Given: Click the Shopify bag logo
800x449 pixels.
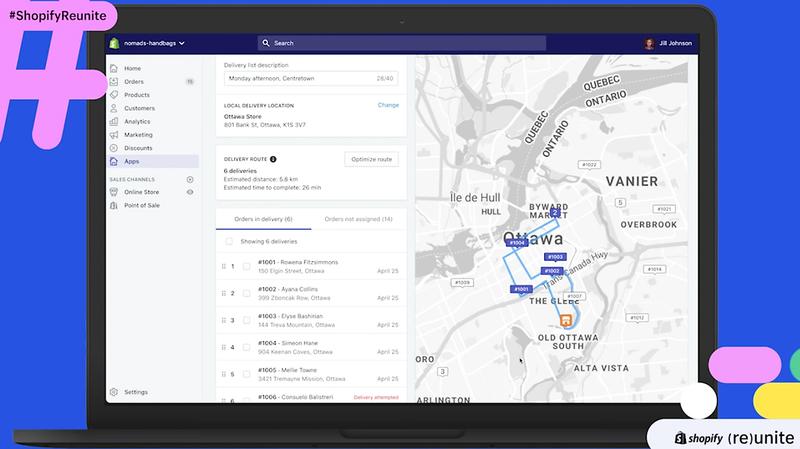Looking at the screenshot, I should tap(114, 43).
